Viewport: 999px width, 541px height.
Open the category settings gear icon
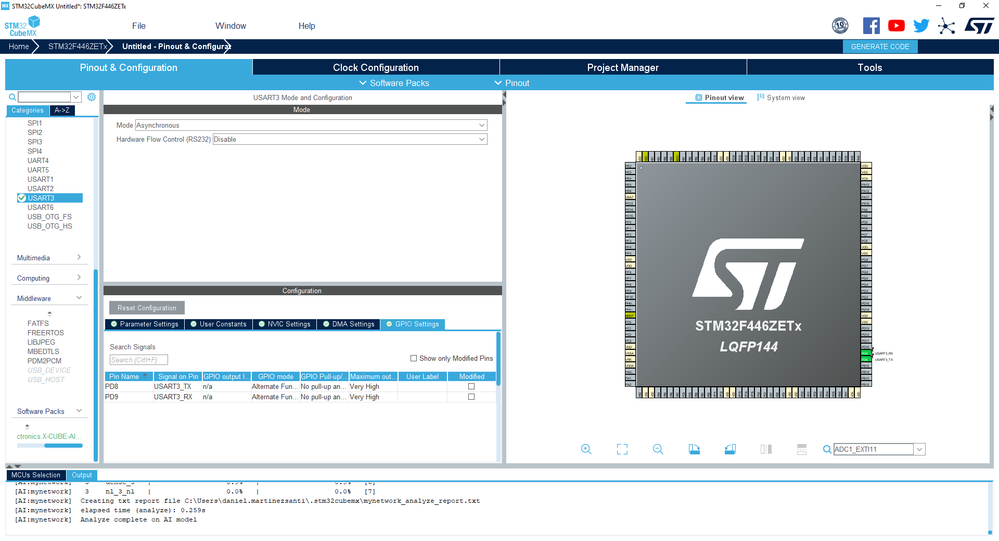click(92, 97)
